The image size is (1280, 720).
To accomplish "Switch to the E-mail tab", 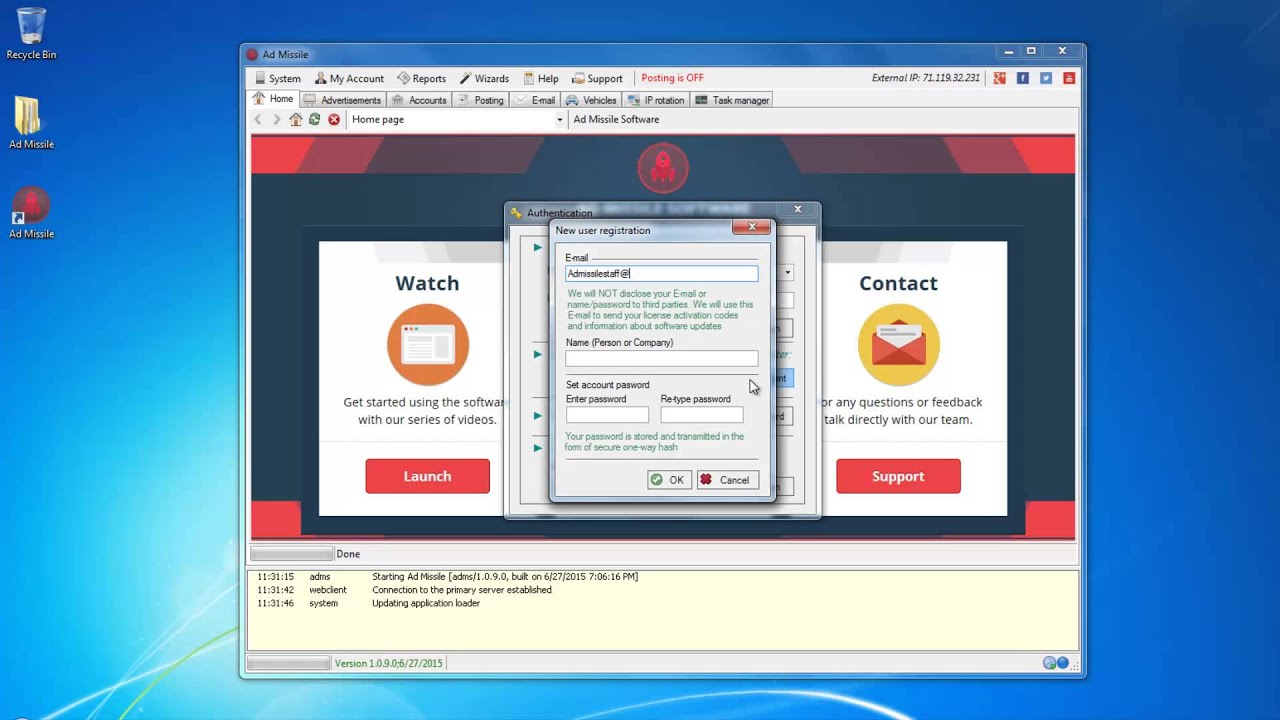I will coord(535,100).
